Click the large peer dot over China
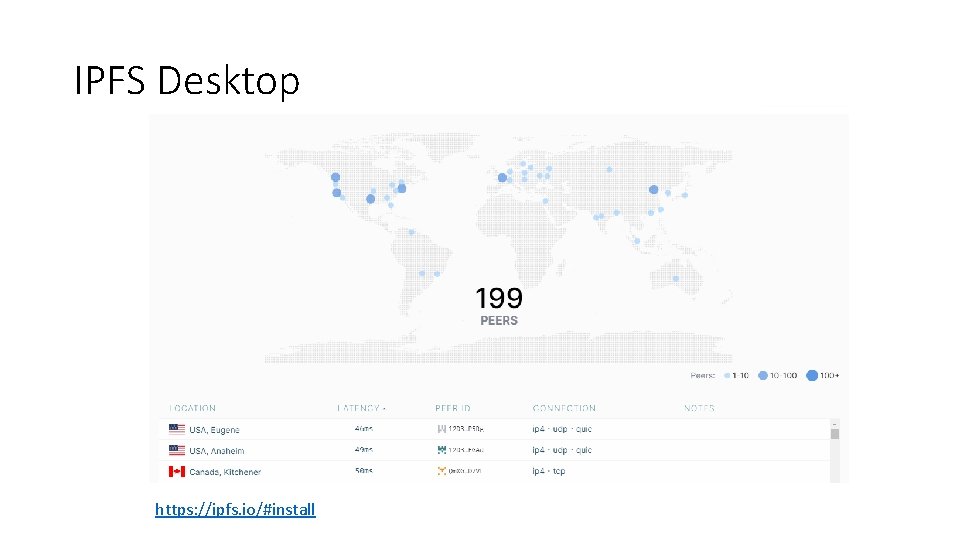960x540 pixels. point(654,190)
